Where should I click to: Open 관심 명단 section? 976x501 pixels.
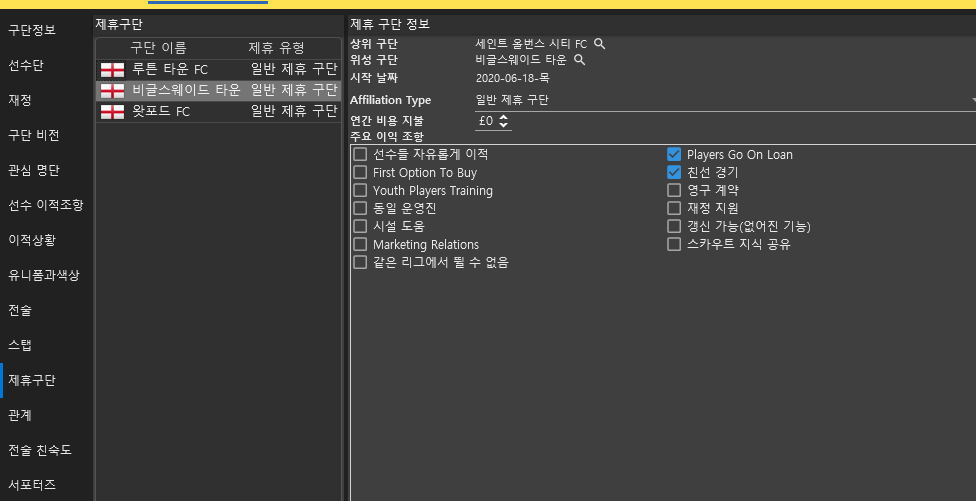point(34,170)
